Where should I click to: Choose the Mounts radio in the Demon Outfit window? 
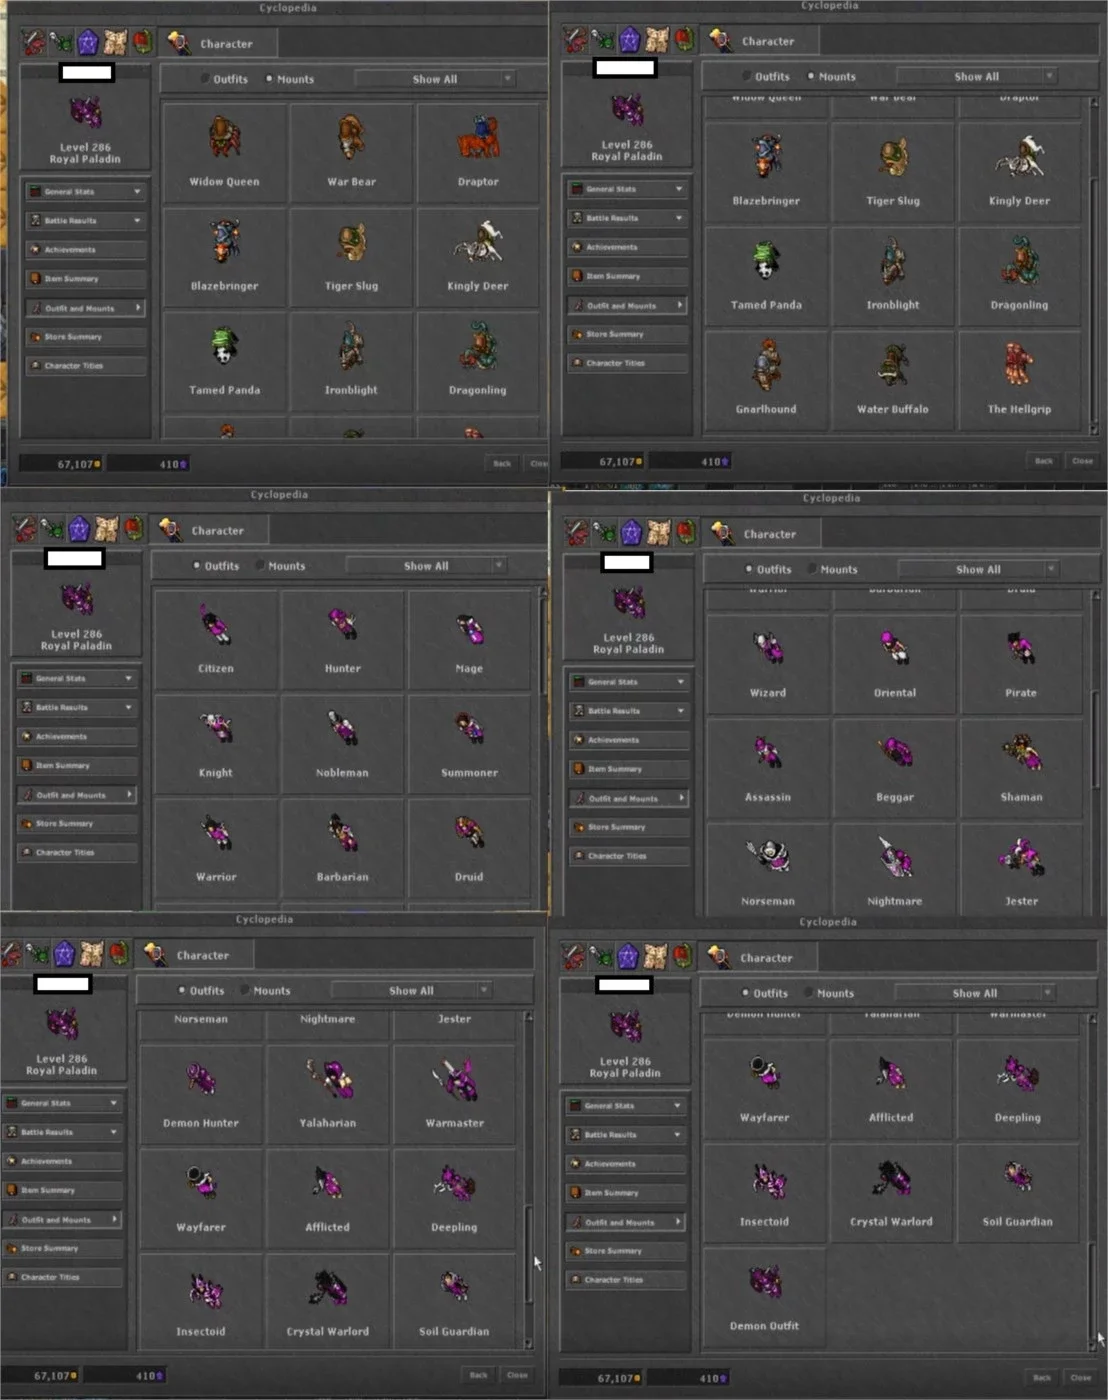(x=829, y=993)
